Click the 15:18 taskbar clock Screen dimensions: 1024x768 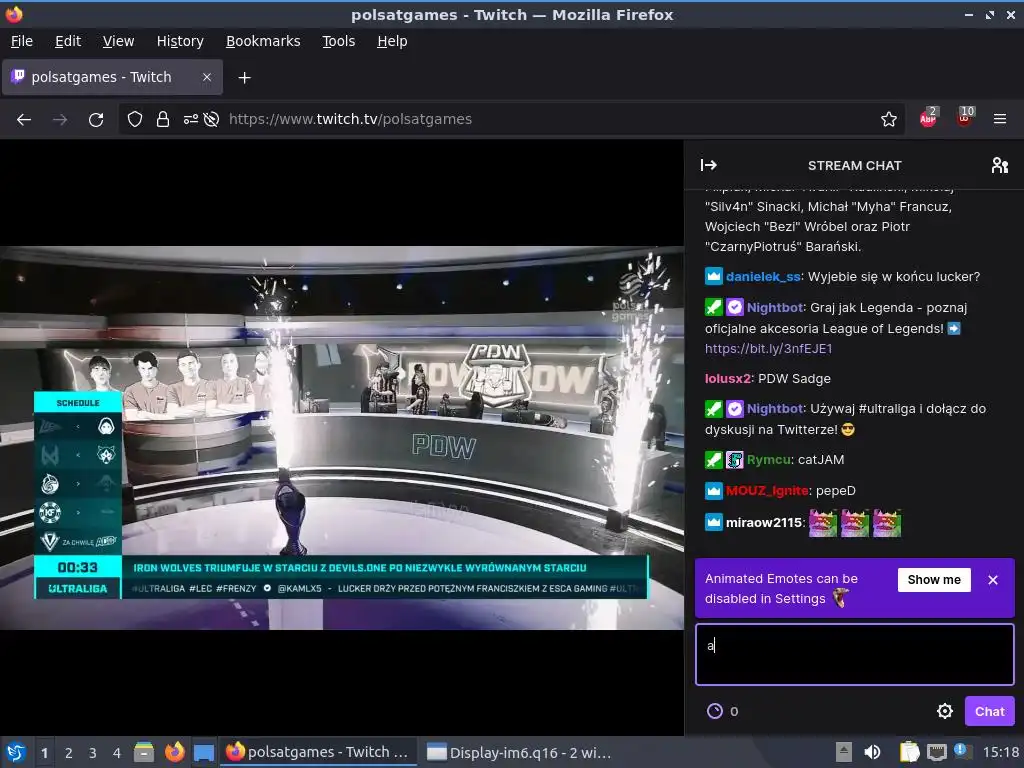click(1000, 752)
